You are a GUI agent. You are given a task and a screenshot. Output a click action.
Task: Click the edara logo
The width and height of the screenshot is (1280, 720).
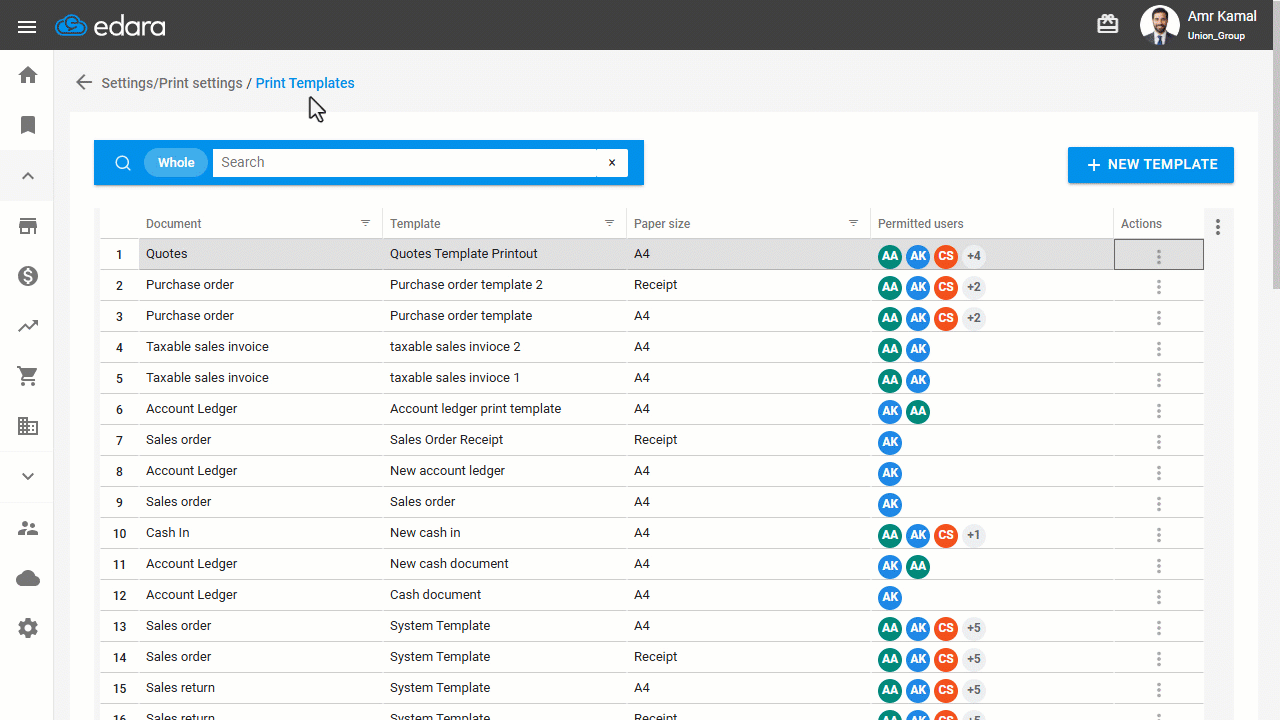point(110,26)
